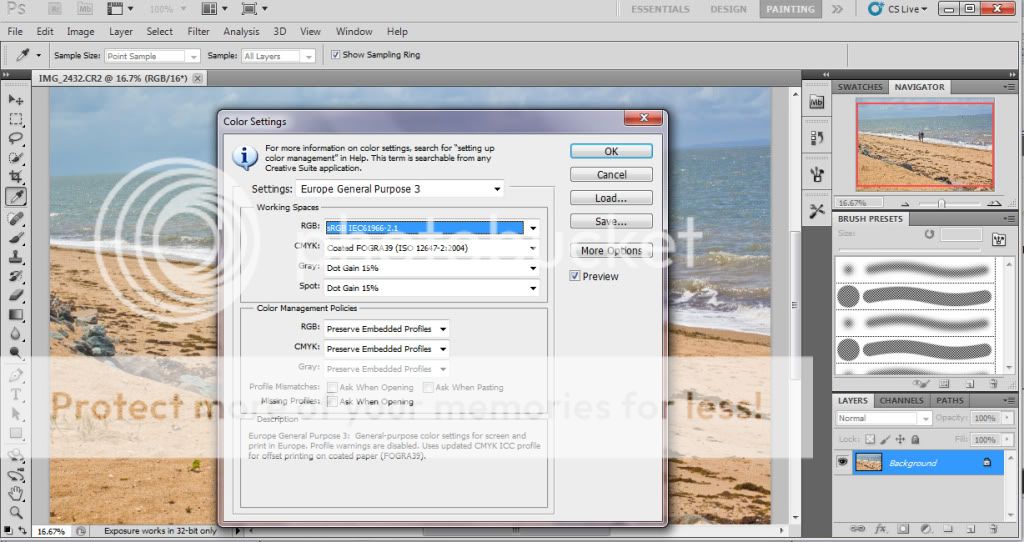Toggle the Preview checkbox
Viewport: 1024px width, 542px height.
(576, 276)
